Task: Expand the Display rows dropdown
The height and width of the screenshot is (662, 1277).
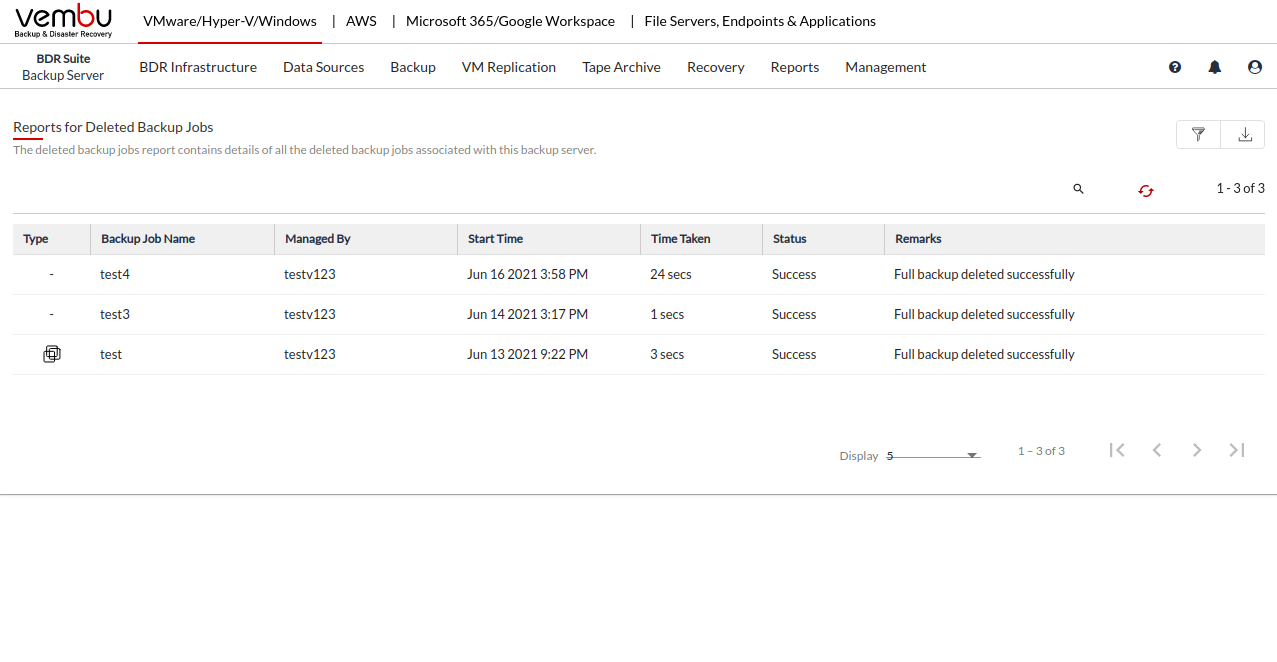Action: [971, 456]
